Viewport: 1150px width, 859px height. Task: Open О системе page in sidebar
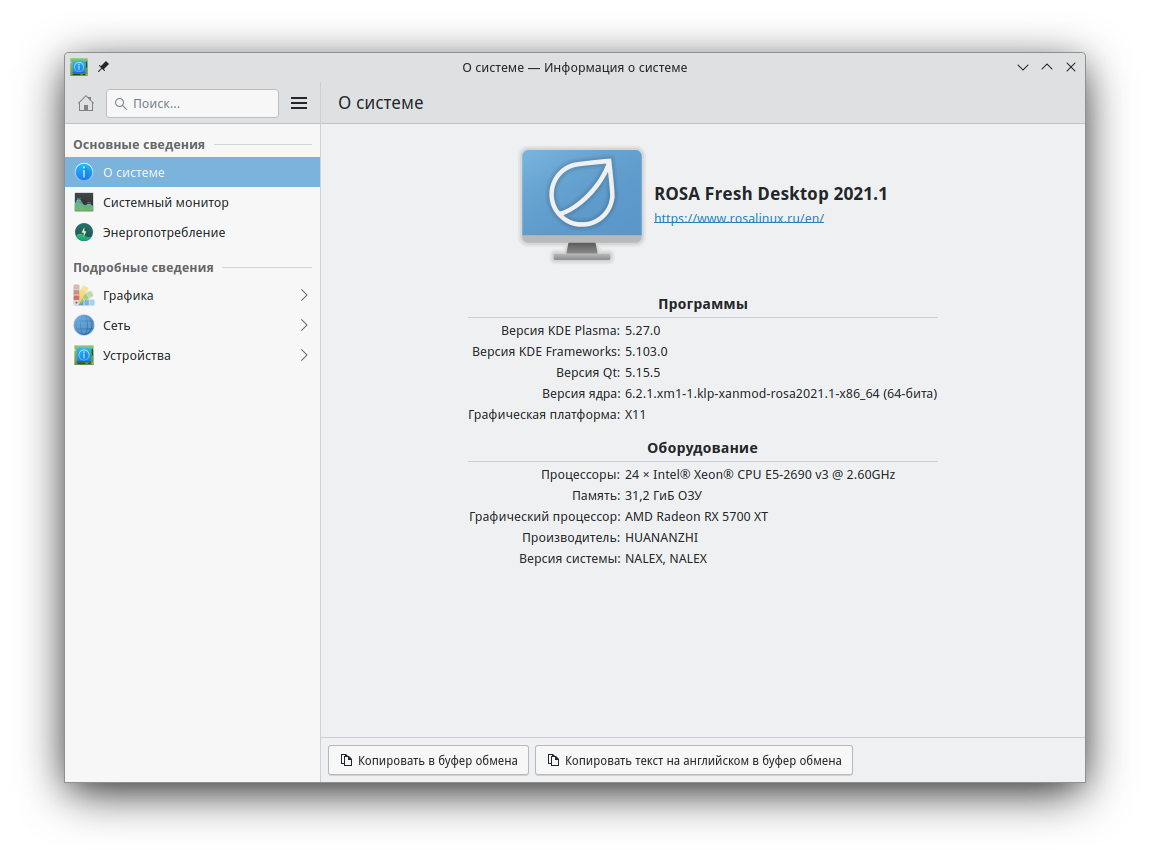tap(192, 172)
